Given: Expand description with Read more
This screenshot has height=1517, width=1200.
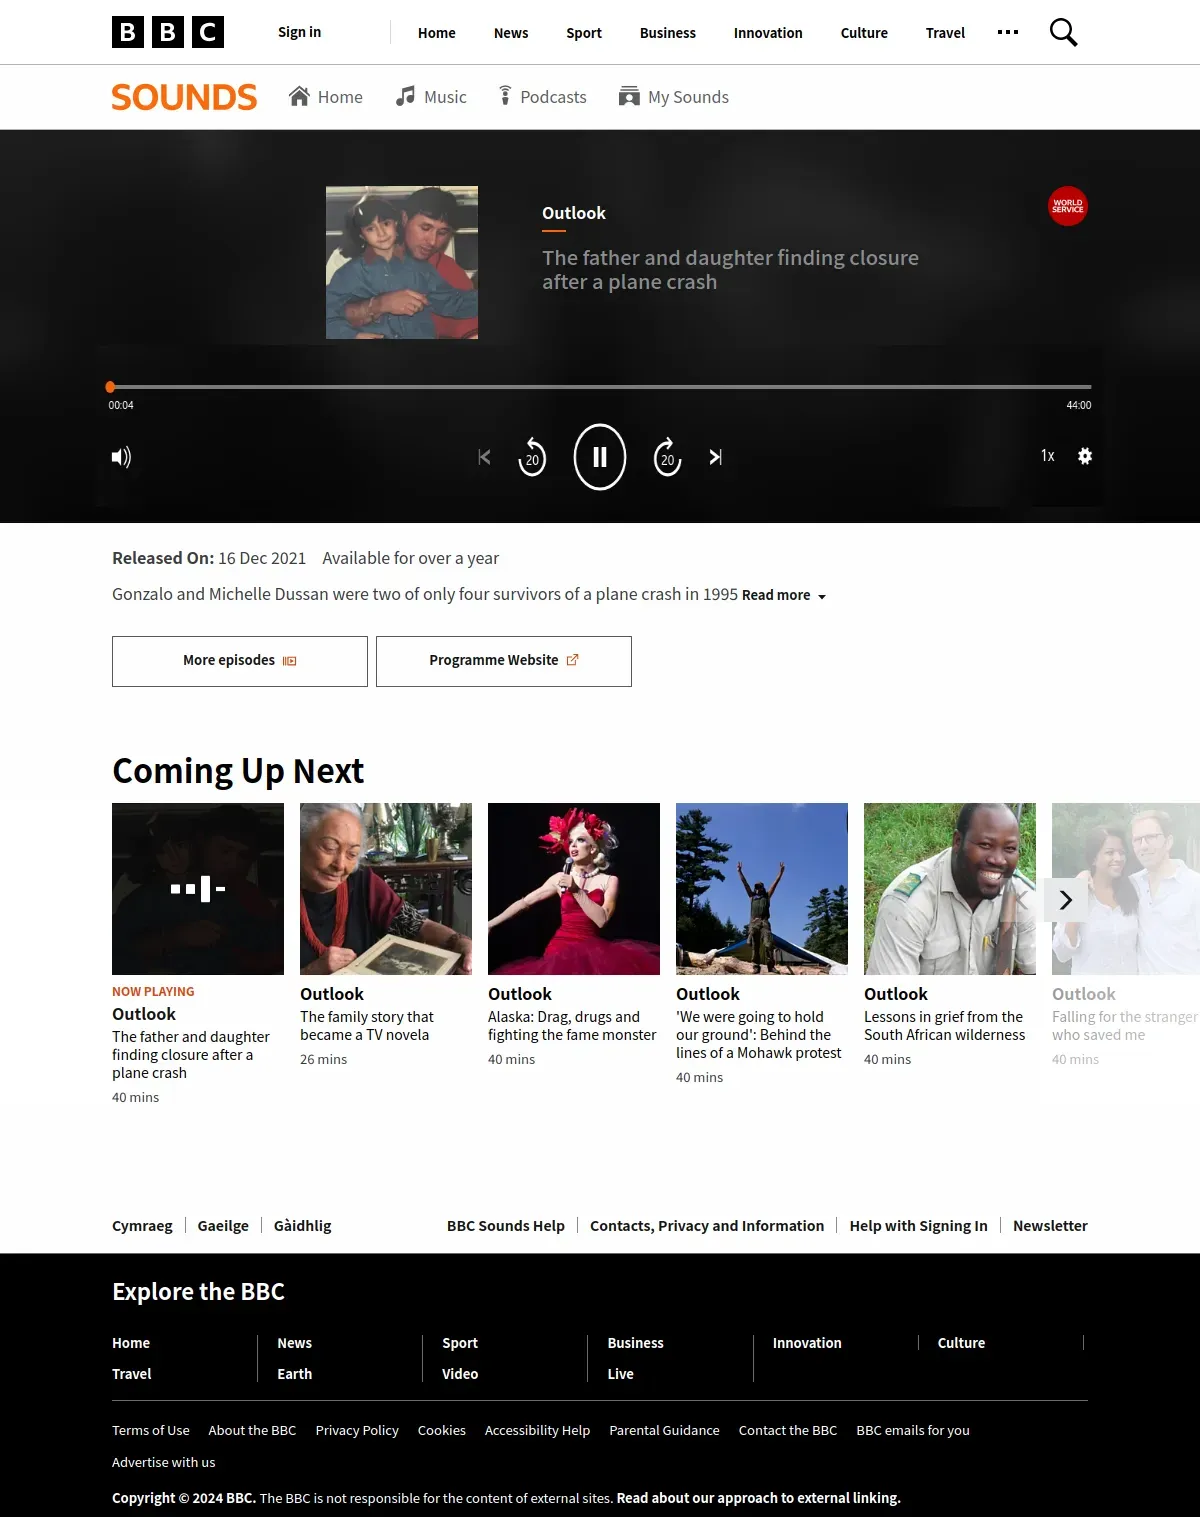Looking at the screenshot, I should (784, 595).
